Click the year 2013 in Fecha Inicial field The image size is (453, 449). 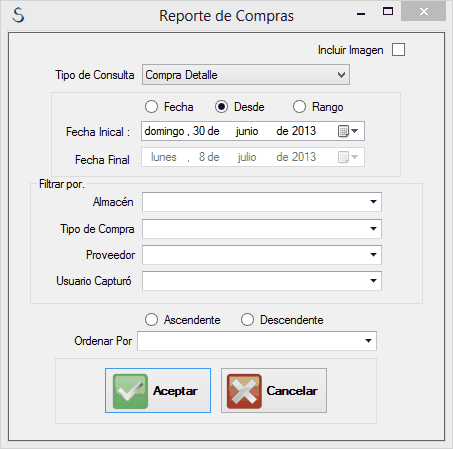point(304,131)
